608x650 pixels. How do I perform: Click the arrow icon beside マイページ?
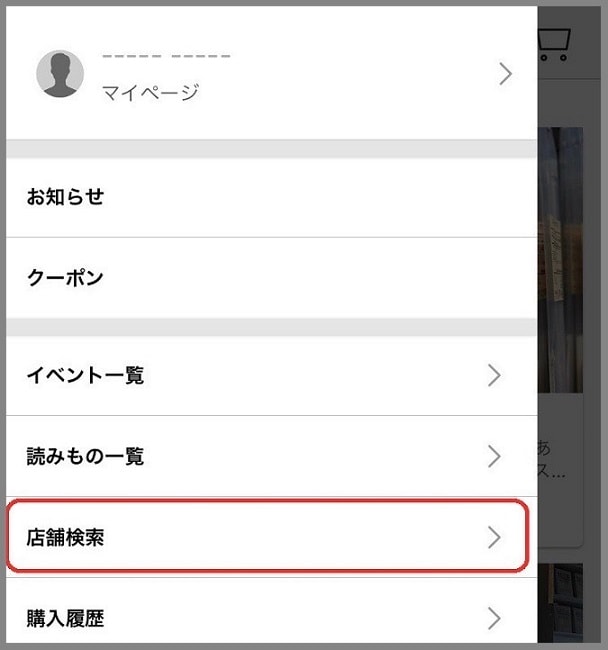click(505, 74)
